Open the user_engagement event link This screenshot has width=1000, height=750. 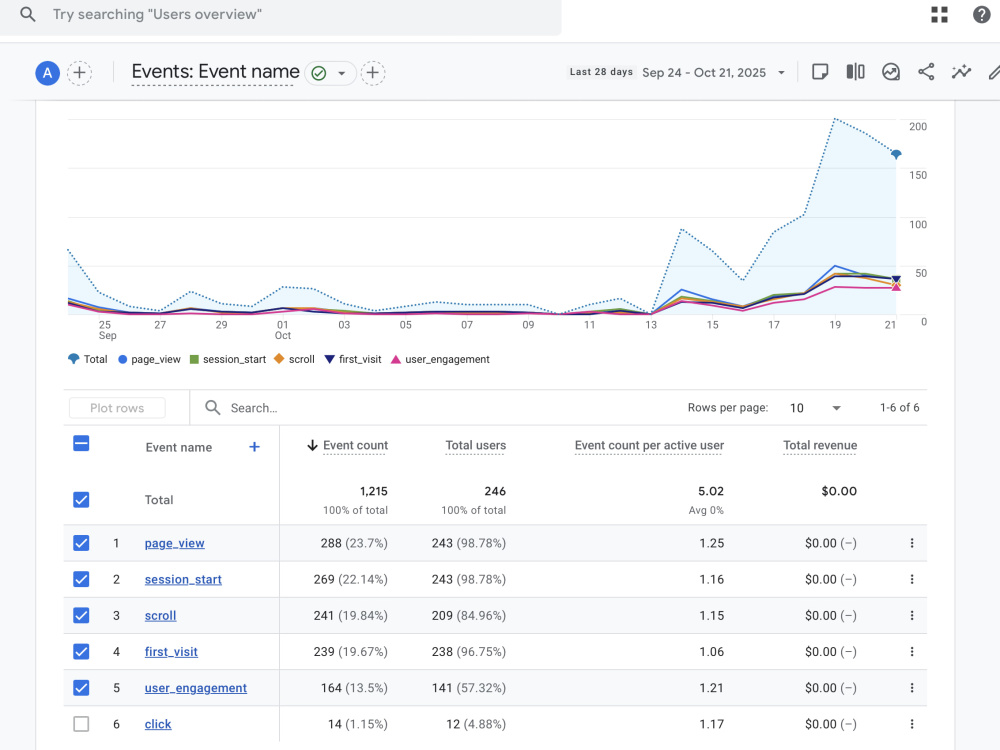(196, 688)
